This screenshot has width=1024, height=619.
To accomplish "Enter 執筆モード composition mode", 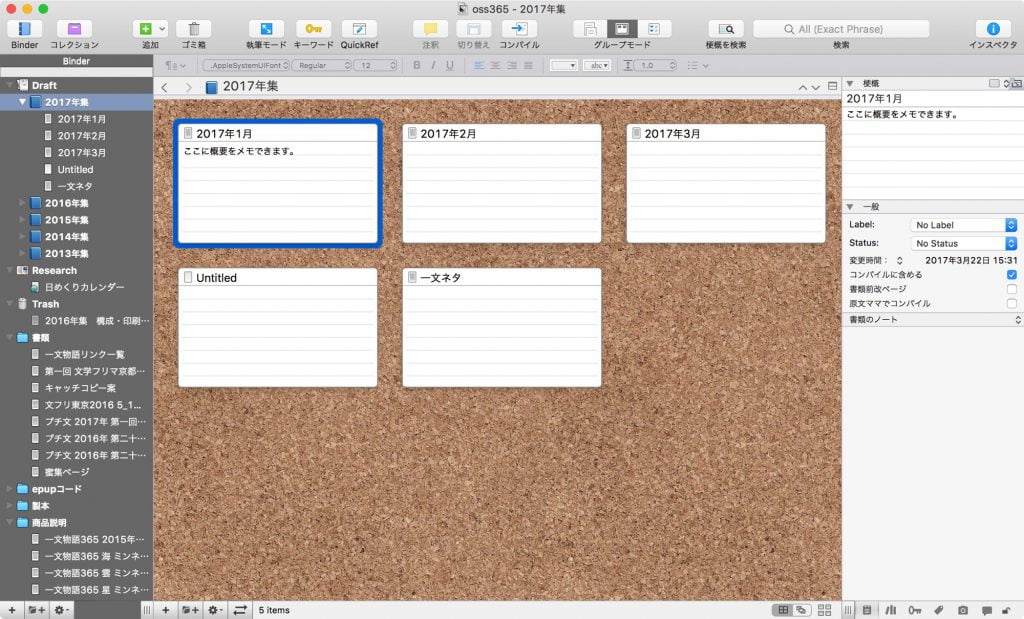I will pyautogui.click(x=266, y=29).
